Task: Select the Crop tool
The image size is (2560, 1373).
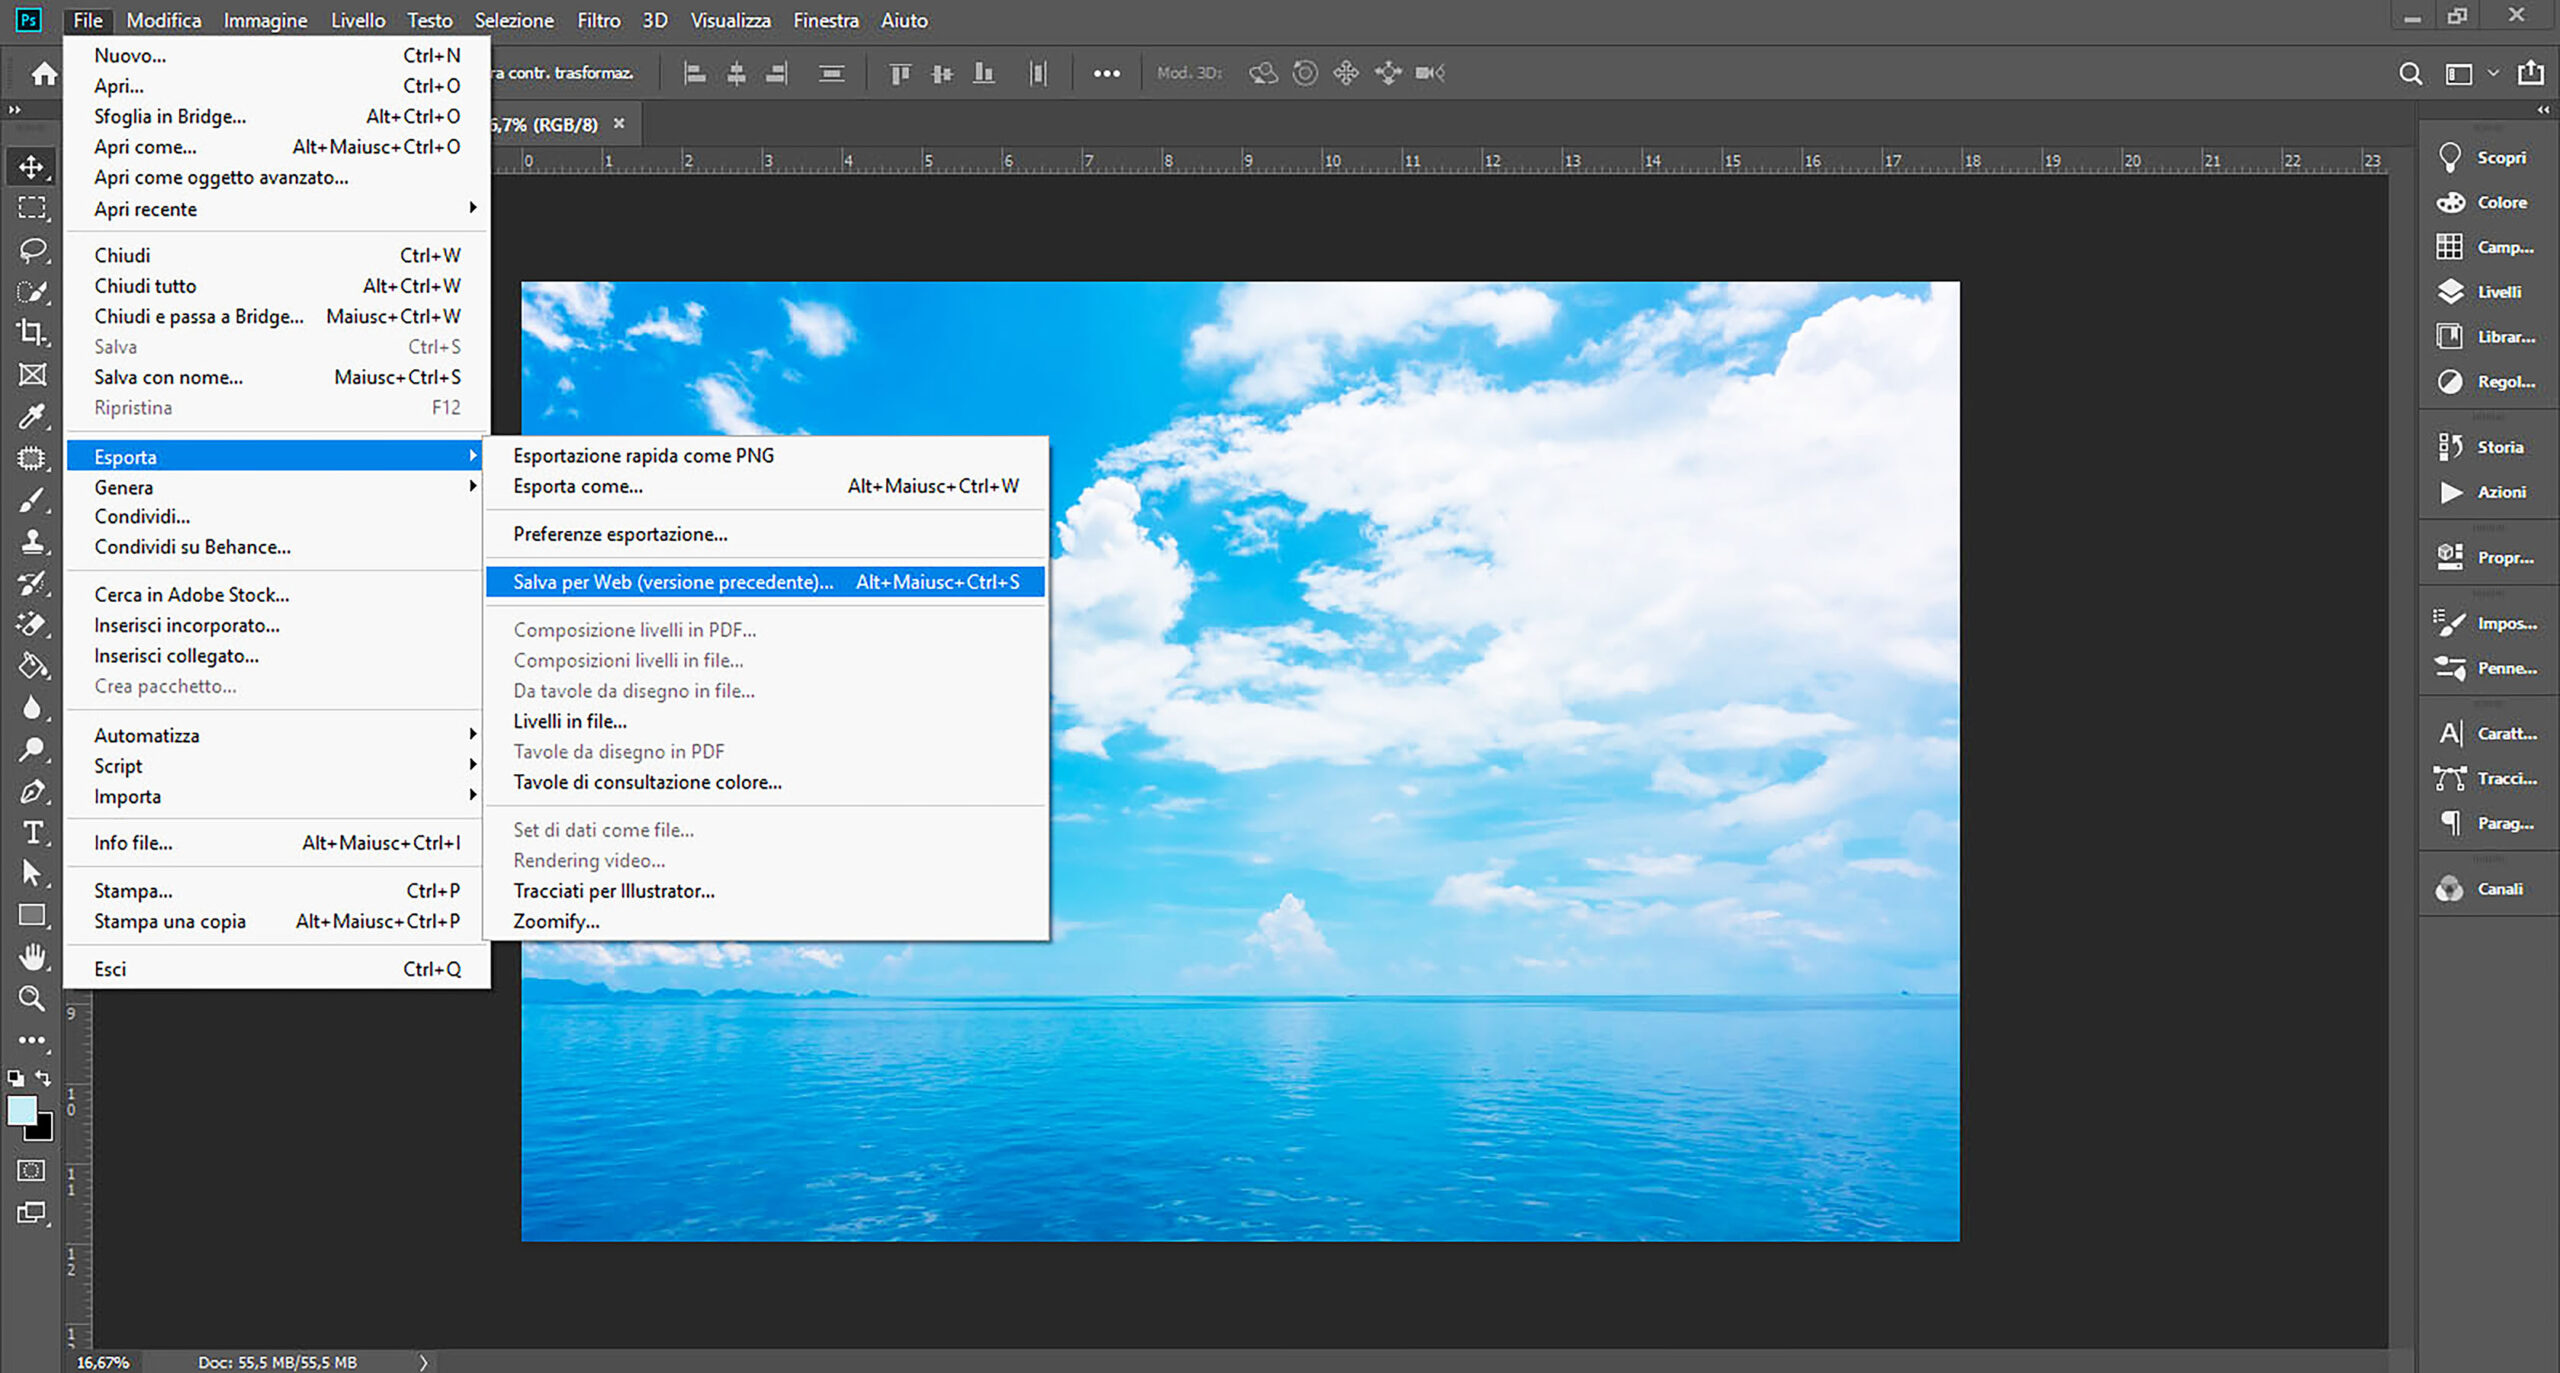Action: pyautogui.click(x=32, y=332)
